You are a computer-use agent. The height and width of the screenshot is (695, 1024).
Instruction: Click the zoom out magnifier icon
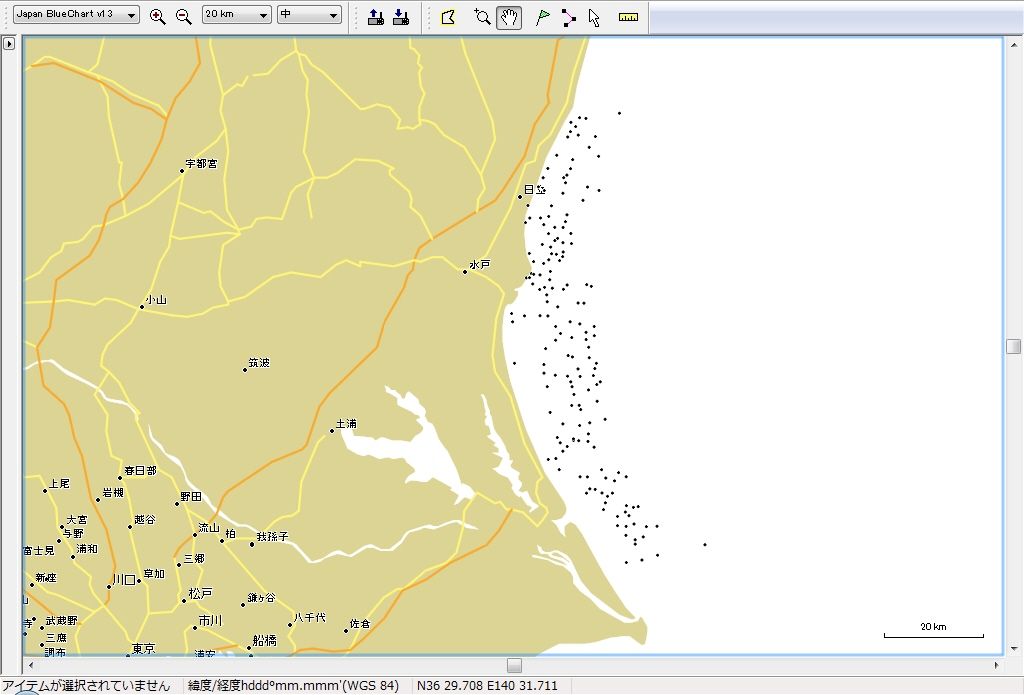[184, 17]
